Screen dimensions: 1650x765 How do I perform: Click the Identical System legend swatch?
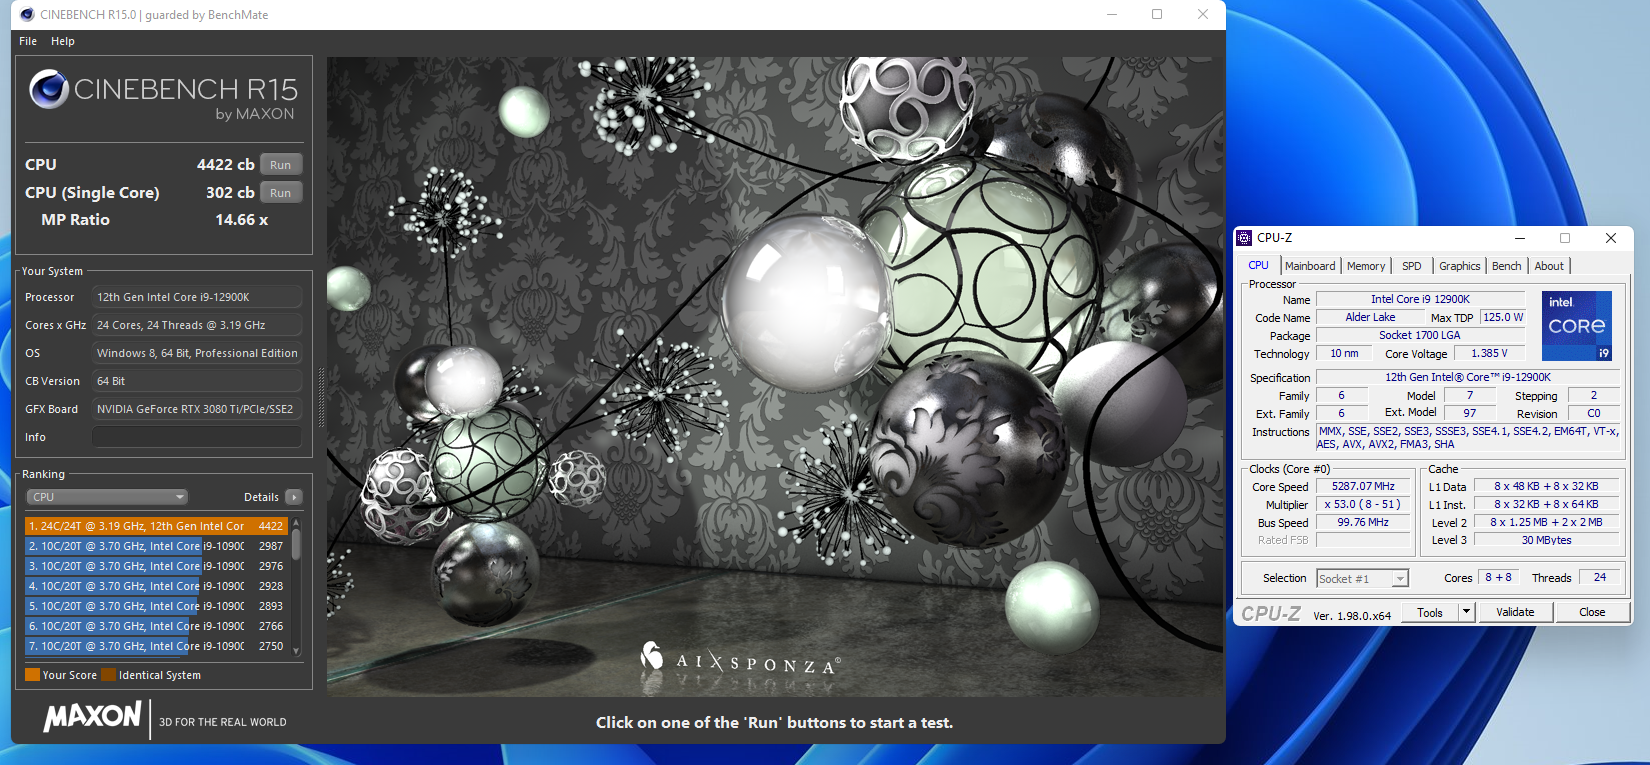click(108, 675)
